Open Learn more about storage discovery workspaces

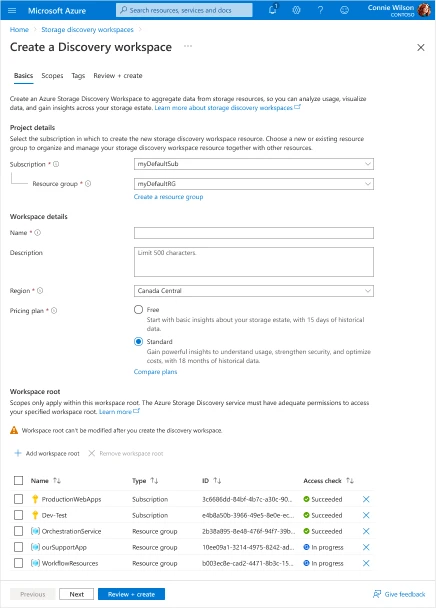click(x=227, y=108)
